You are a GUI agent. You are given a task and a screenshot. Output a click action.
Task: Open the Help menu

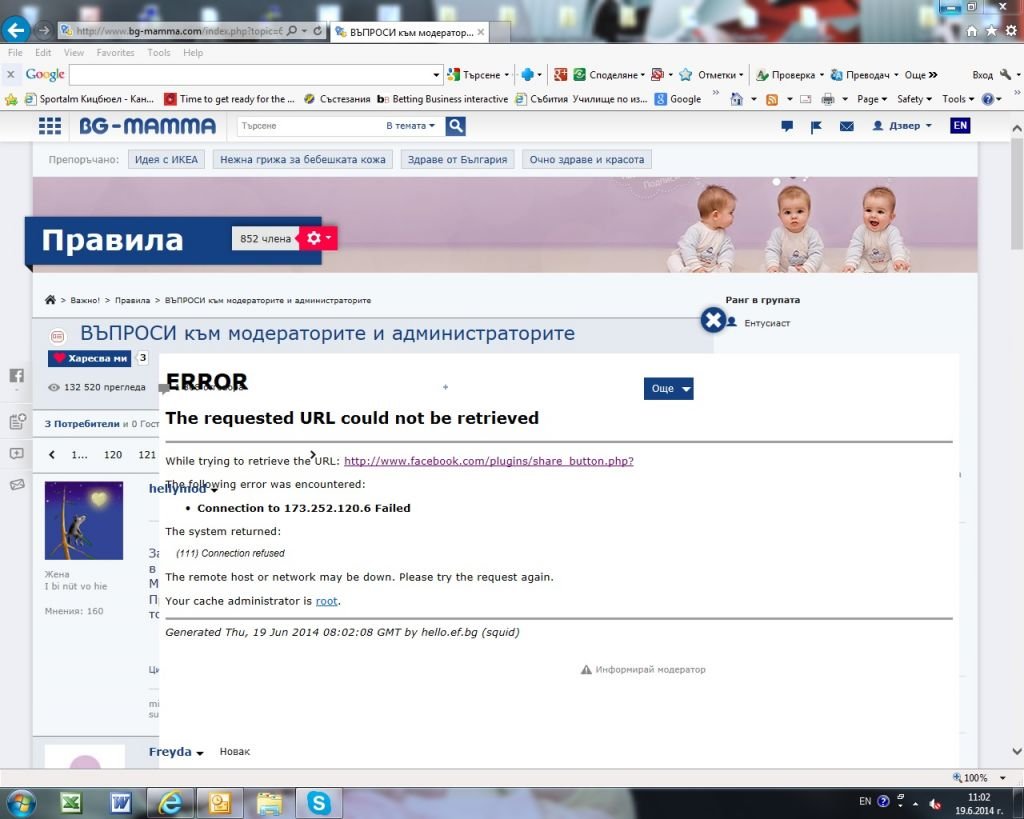[x=193, y=52]
